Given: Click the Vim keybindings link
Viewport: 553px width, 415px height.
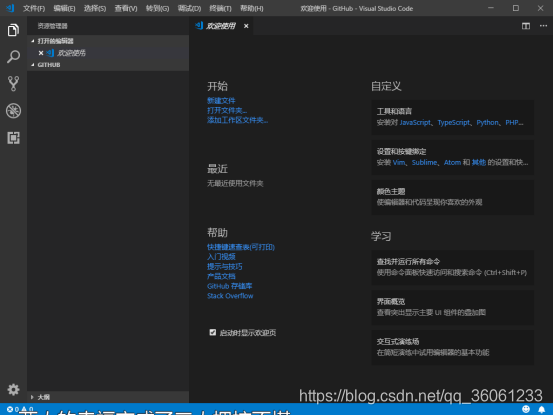Looking at the screenshot, I should (x=399, y=163).
